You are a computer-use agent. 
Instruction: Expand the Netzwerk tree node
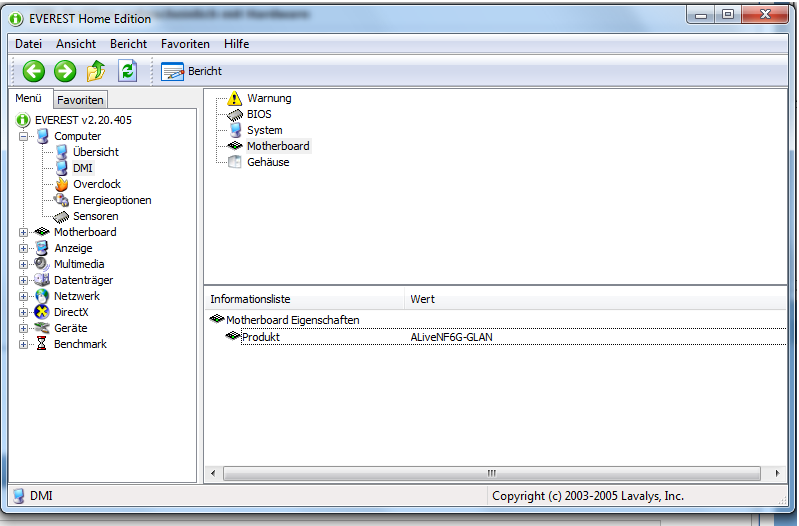tap(23, 296)
